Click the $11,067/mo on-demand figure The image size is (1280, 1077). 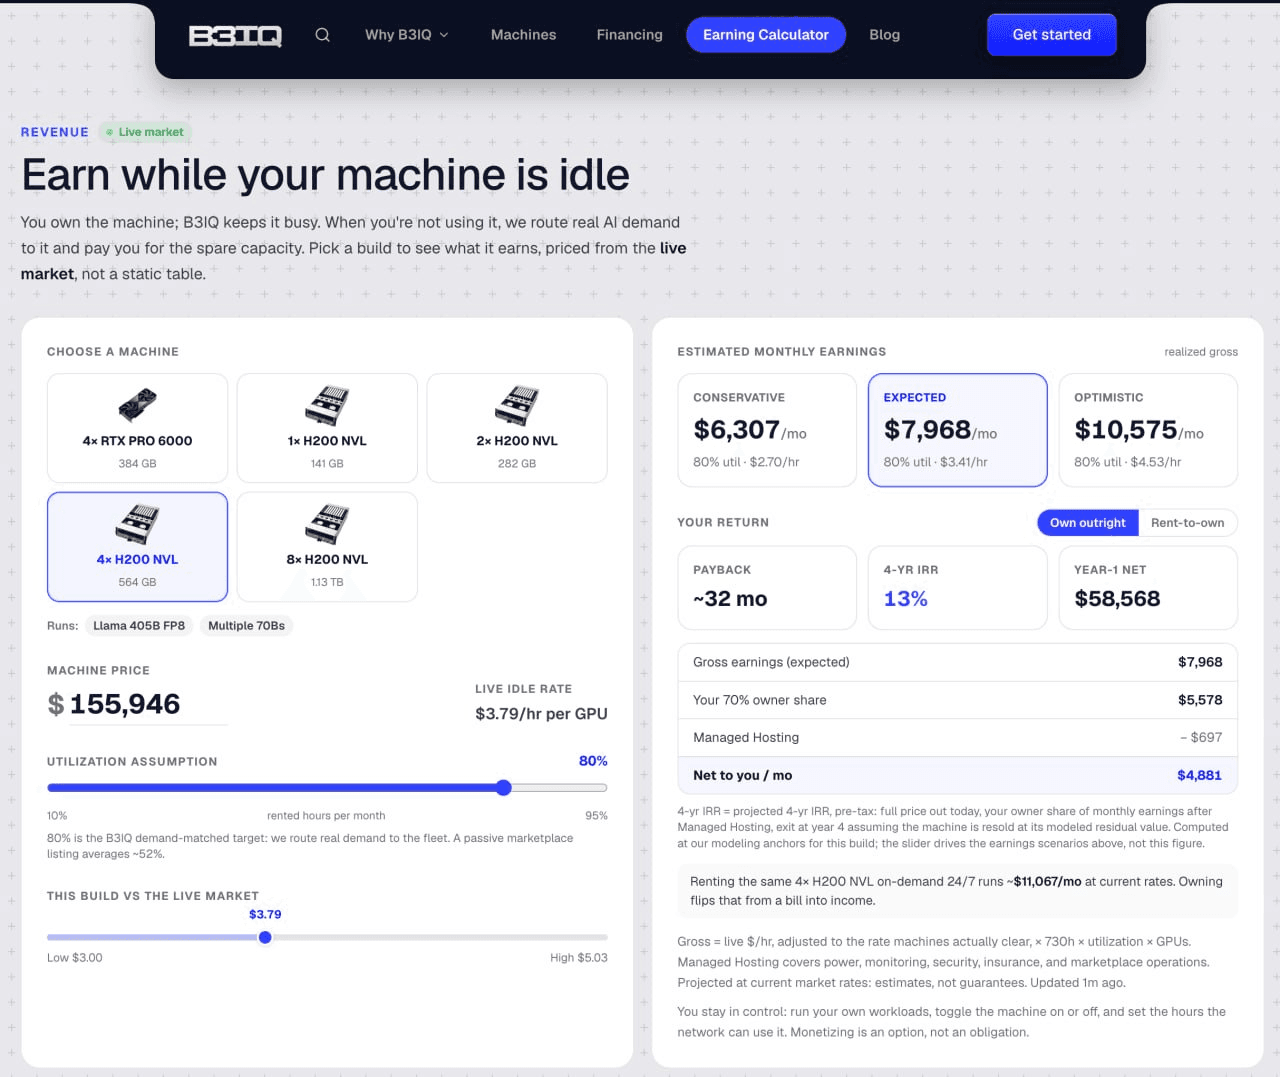1047,882
